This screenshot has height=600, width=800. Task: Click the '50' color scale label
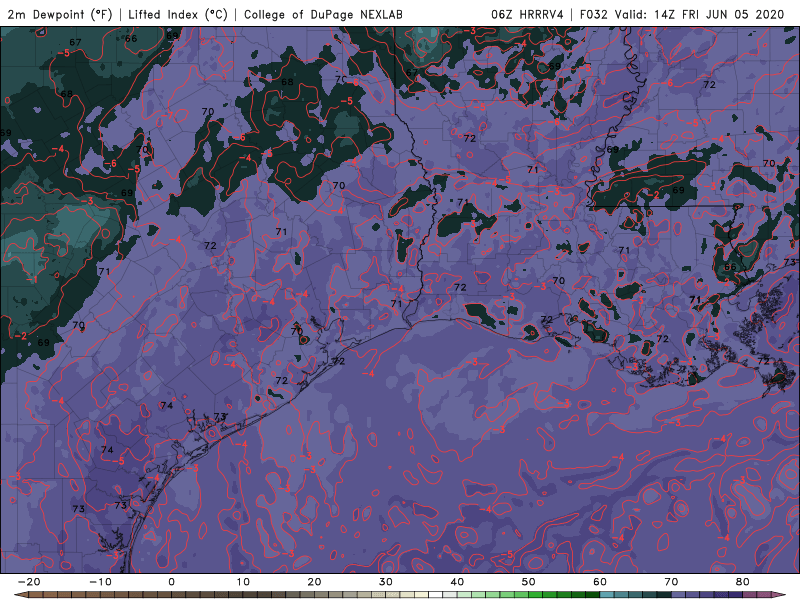point(529,582)
